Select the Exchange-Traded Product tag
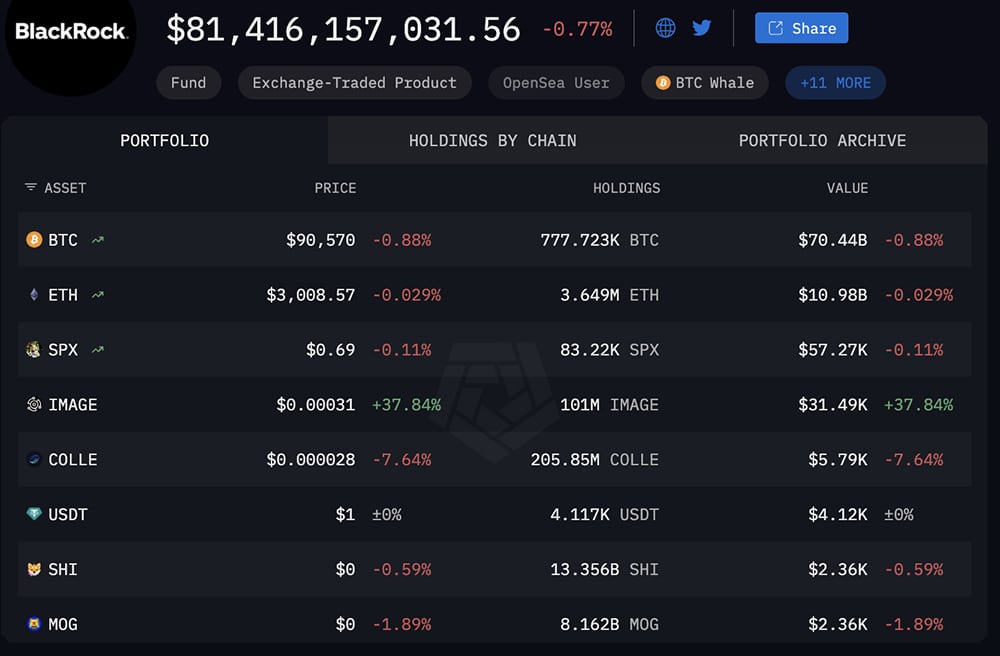This screenshot has width=1000, height=656. 354,83
